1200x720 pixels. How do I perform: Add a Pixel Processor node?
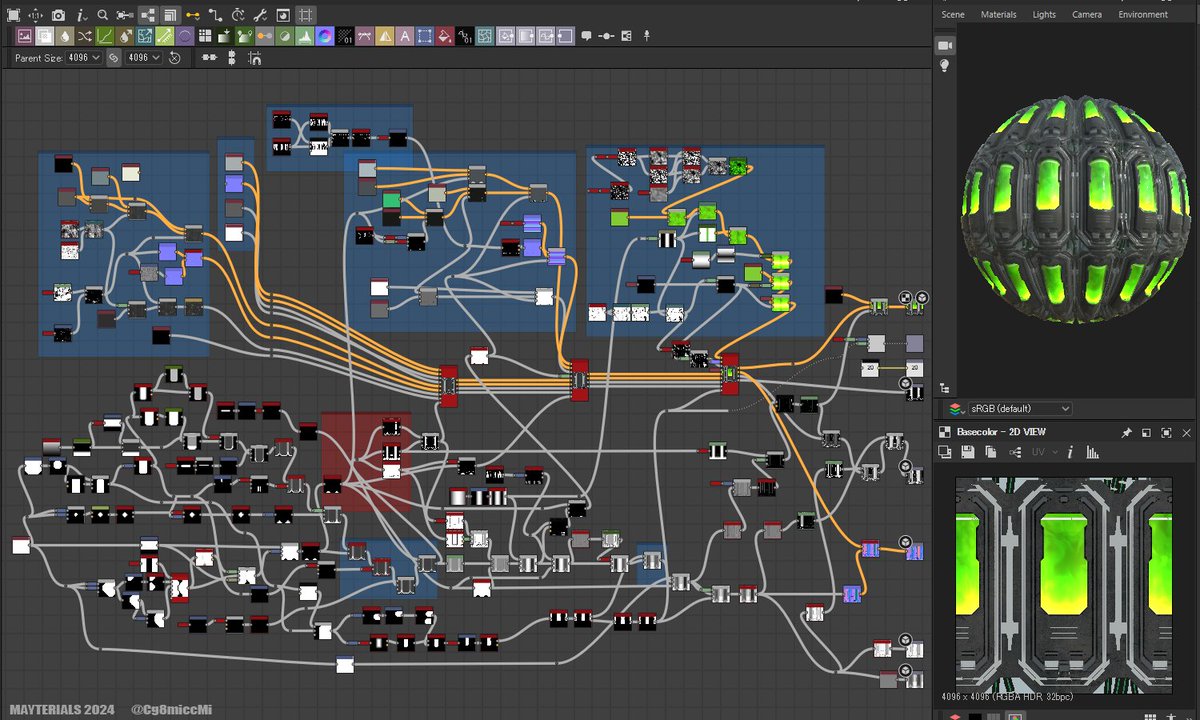coord(345,36)
